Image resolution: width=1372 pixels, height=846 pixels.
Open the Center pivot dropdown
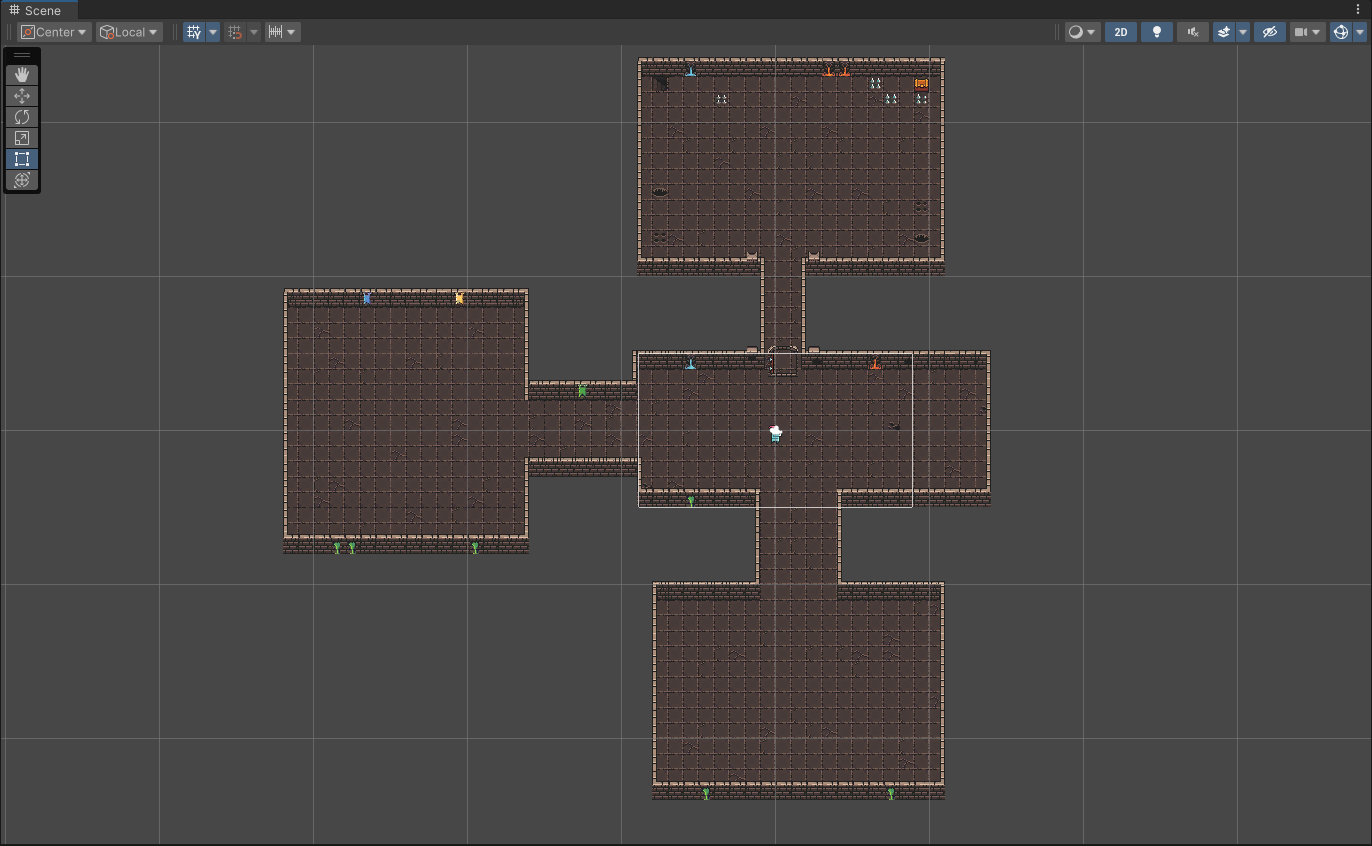(55, 32)
